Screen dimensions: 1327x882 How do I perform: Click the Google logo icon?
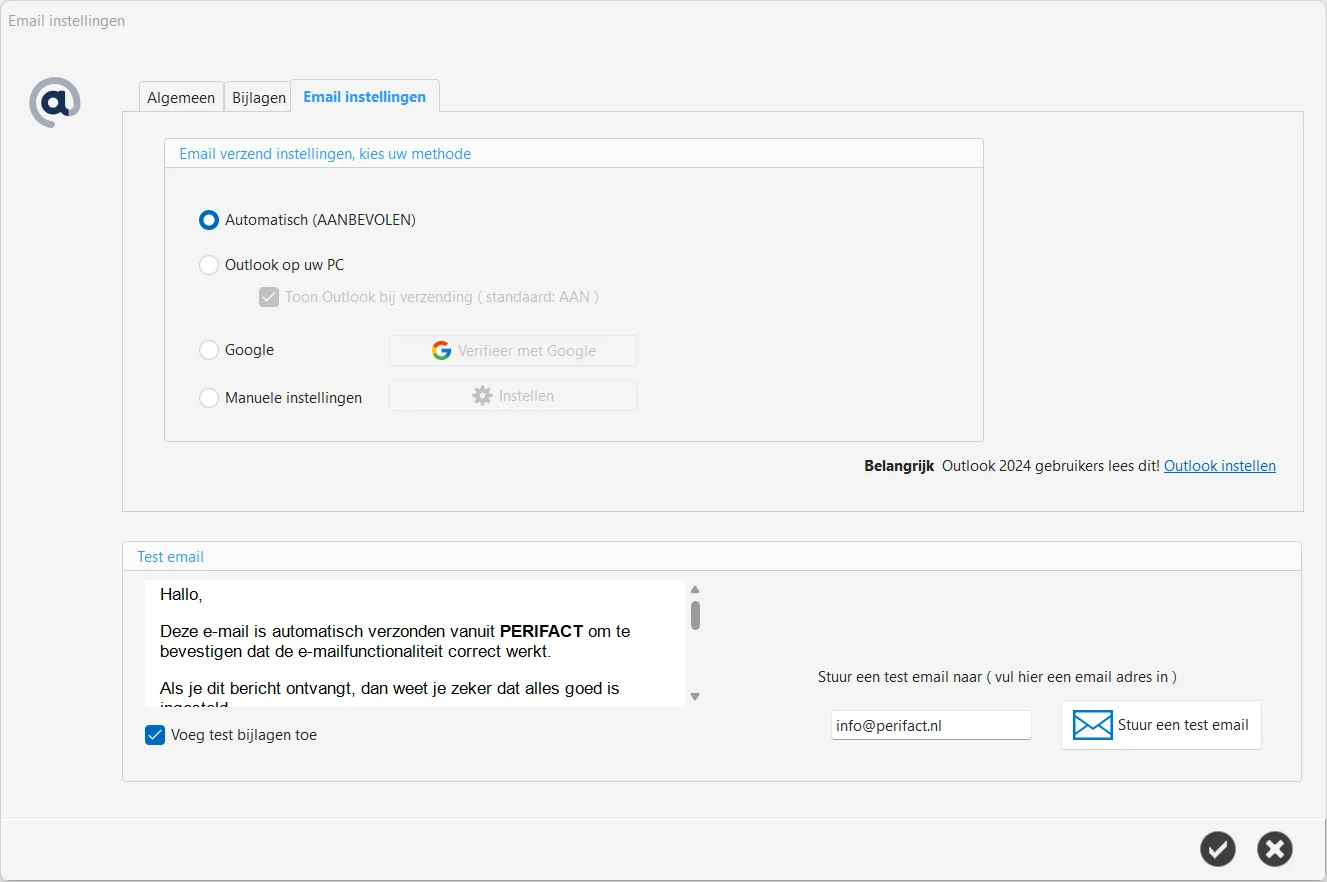[x=441, y=351]
